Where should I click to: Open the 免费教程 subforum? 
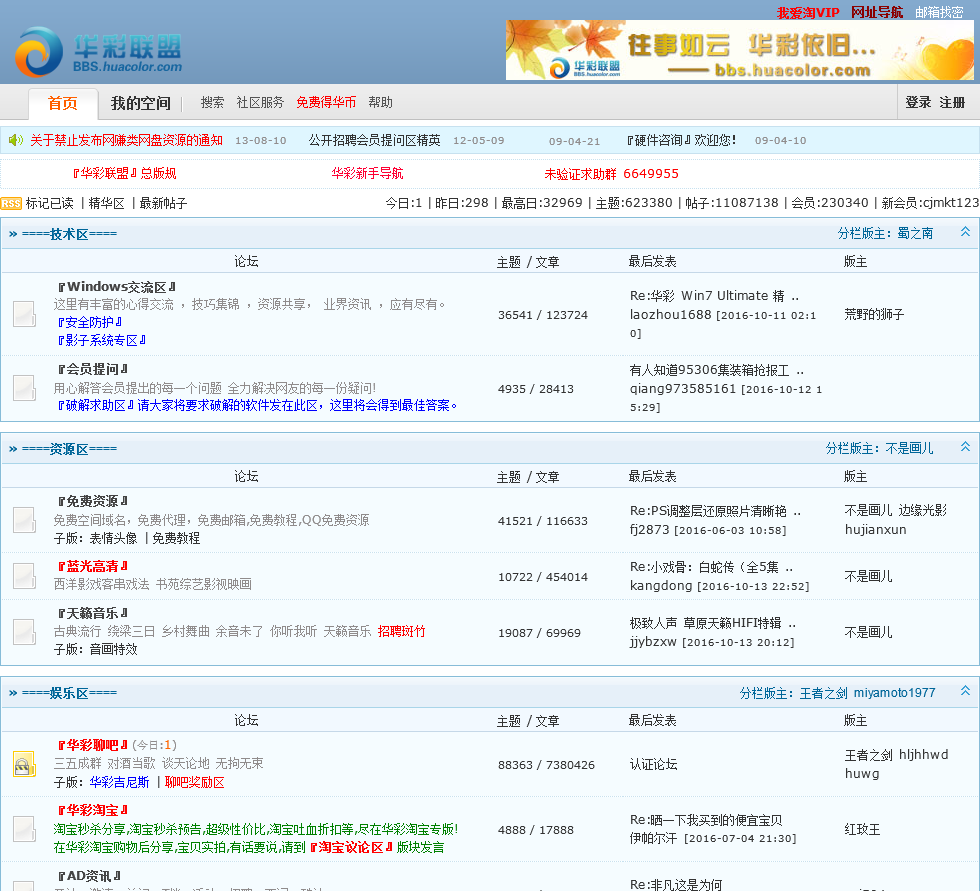click(176, 538)
